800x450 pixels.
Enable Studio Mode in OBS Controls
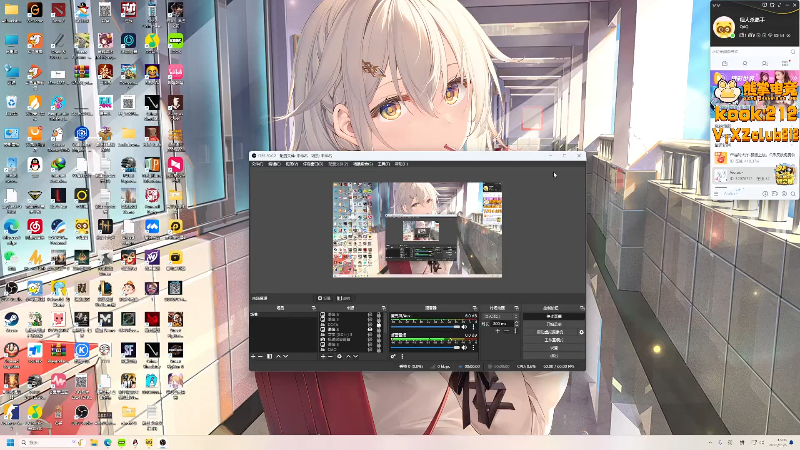[x=554, y=340]
